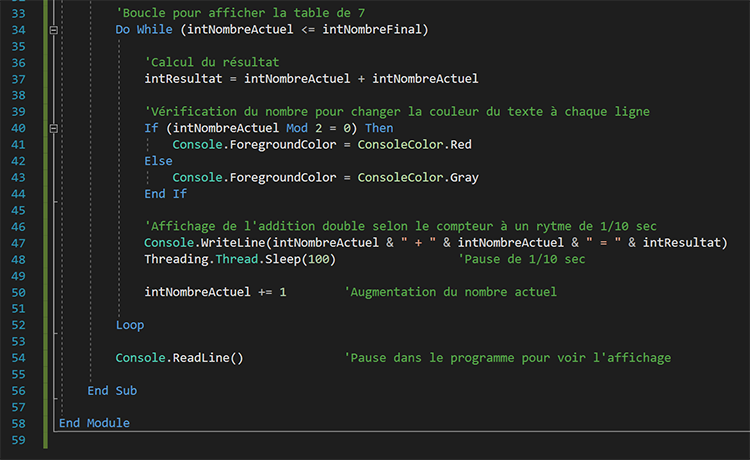The image size is (750, 460).
Task: Click the Mod keyword in the If condition
Action: pos(297,128)
